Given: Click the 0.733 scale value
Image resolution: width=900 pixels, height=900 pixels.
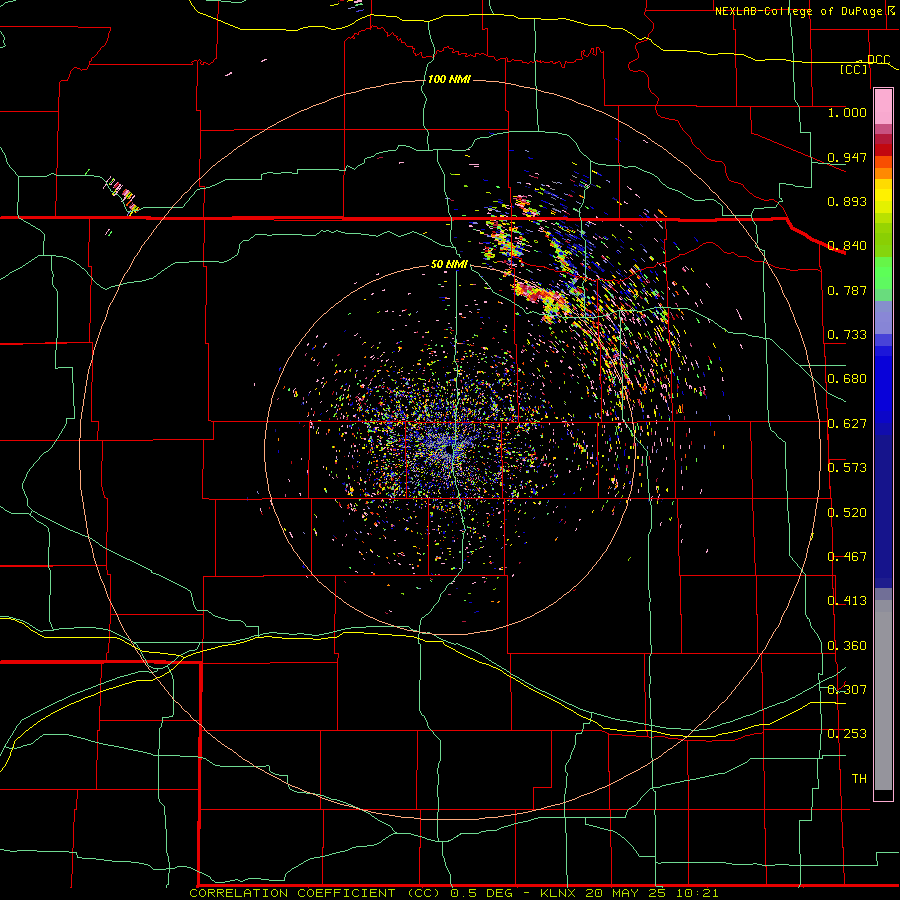Looking at the screenshot, I should (847, 335).
